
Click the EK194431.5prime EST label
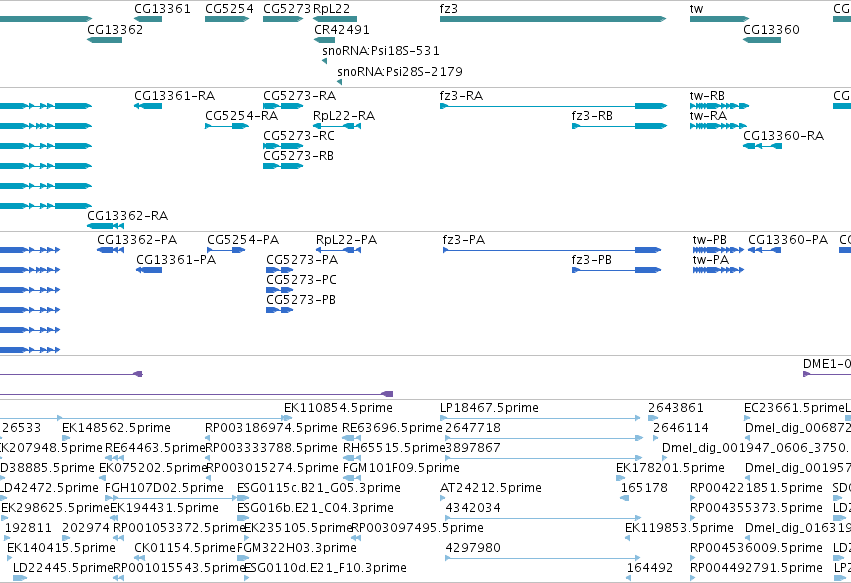point(164,508)
